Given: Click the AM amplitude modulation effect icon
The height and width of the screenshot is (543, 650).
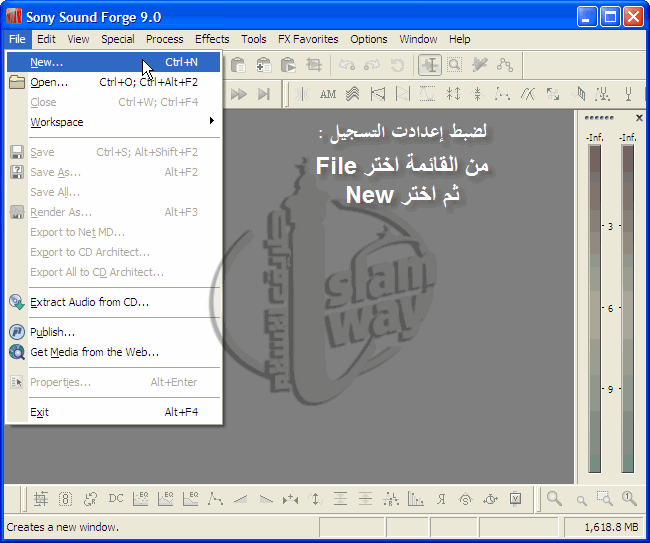Looking at the screenshot, I should (328, 94).
